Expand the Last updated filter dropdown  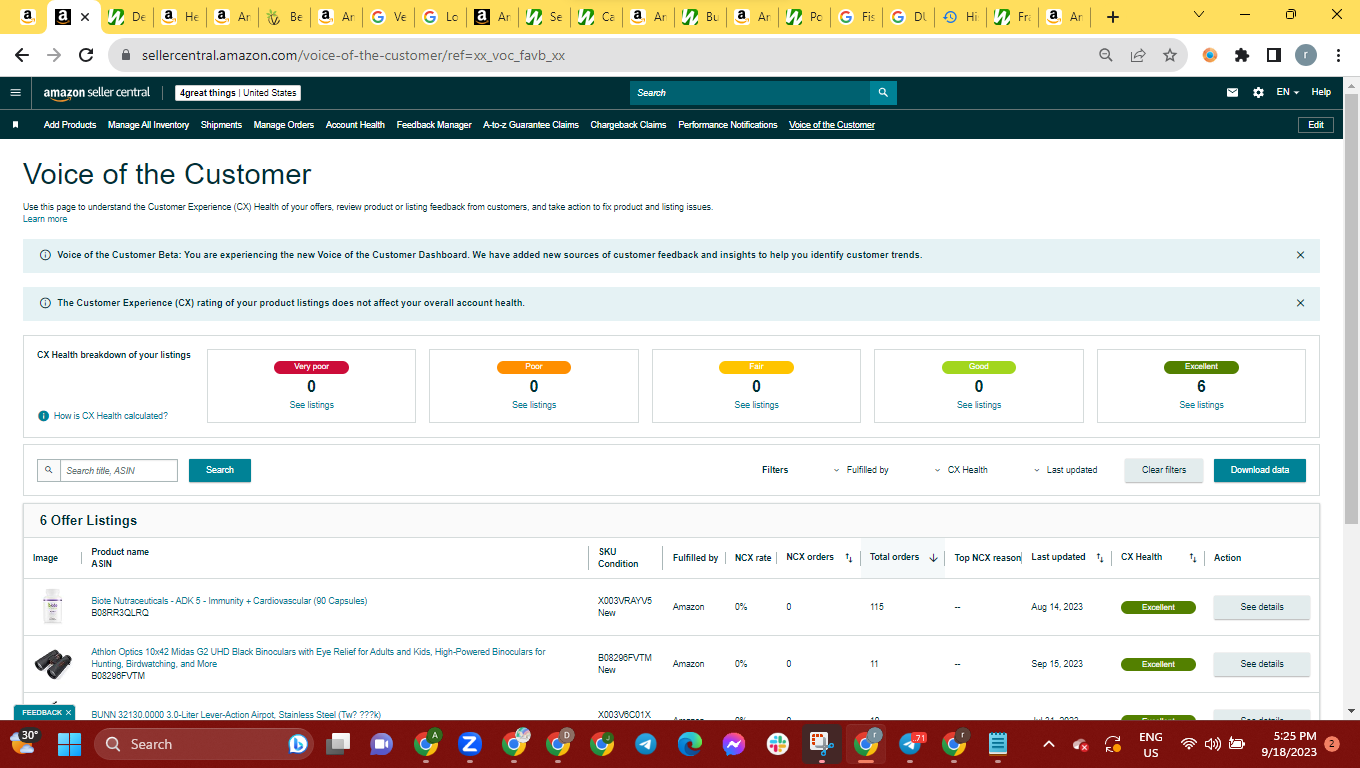(1066, 470)
